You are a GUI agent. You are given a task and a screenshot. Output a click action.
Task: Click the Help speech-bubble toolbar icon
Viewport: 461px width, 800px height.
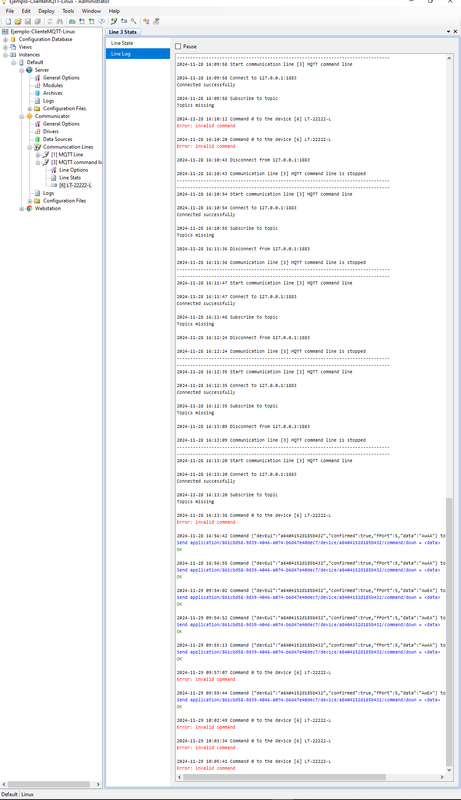101,21
